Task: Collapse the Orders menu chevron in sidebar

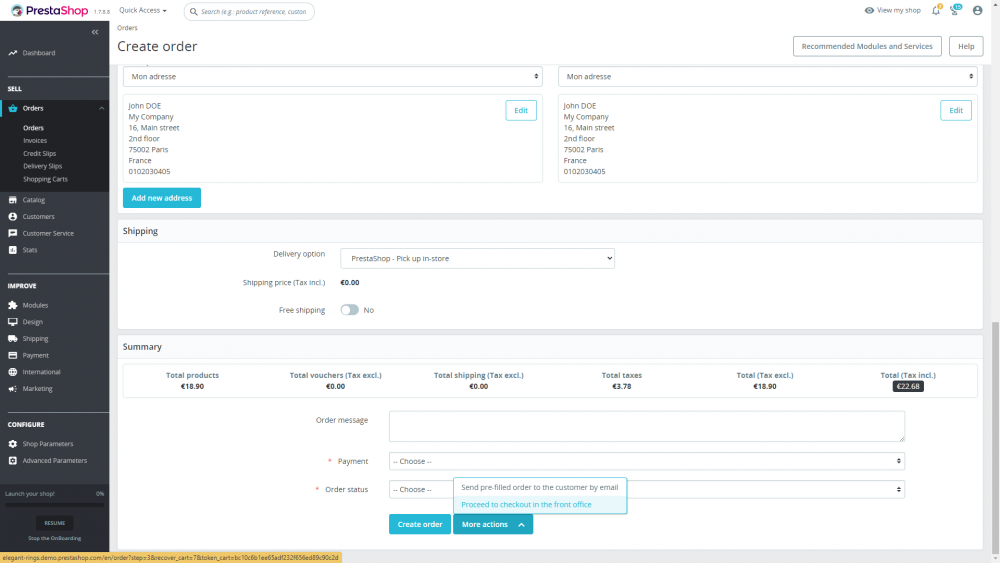Action: (101, 108)
